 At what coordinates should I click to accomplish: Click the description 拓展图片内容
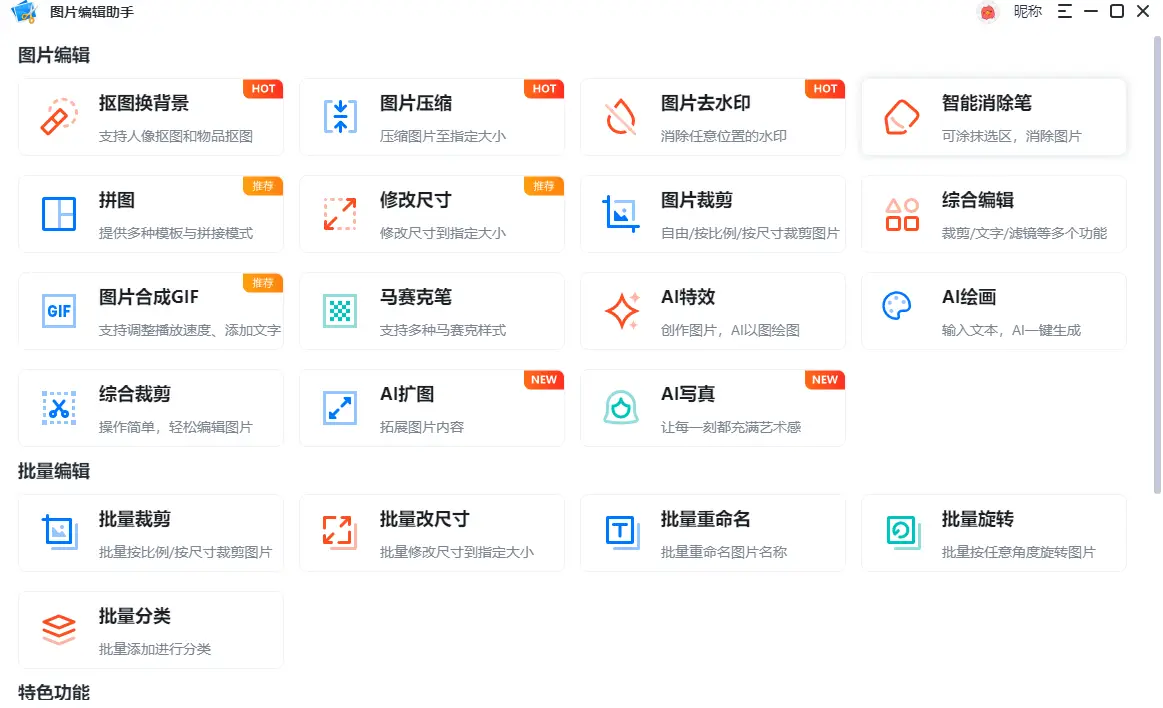(422, 428)
